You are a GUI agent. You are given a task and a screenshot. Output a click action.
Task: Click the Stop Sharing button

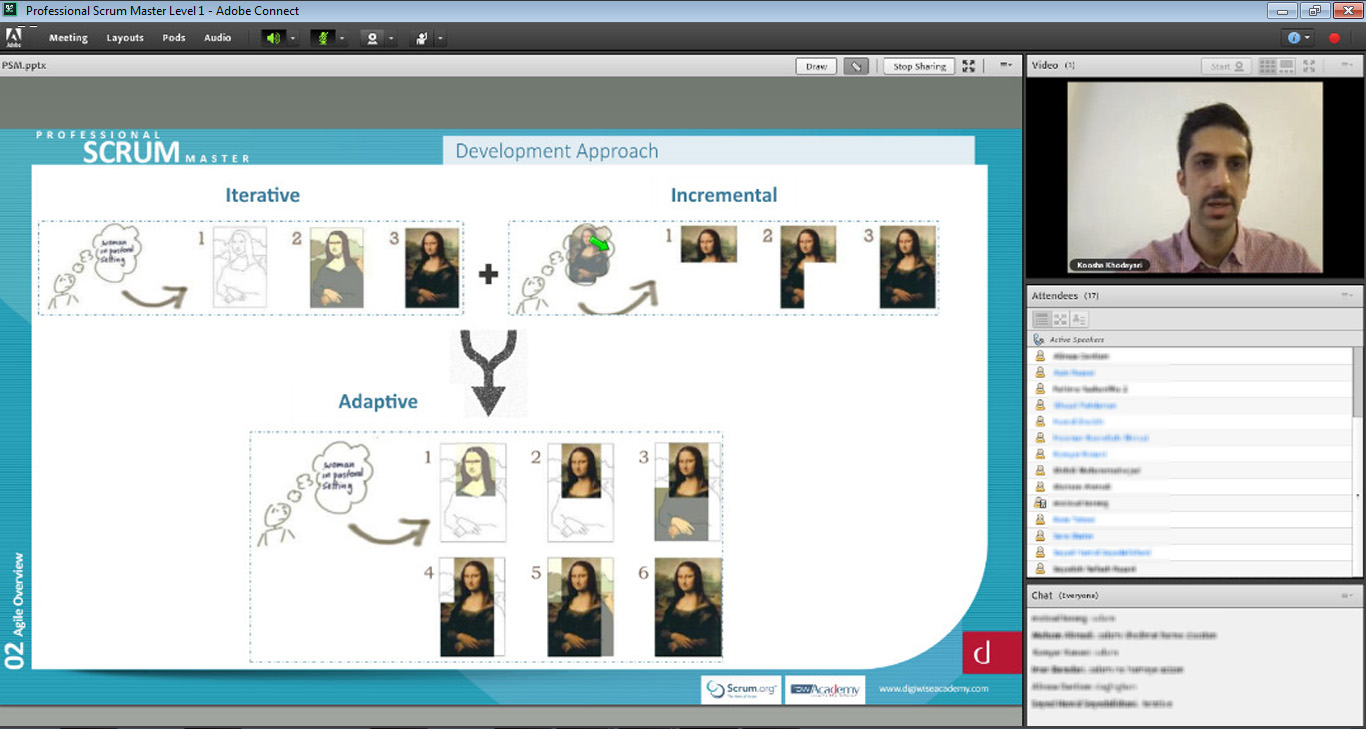(919, 66)
